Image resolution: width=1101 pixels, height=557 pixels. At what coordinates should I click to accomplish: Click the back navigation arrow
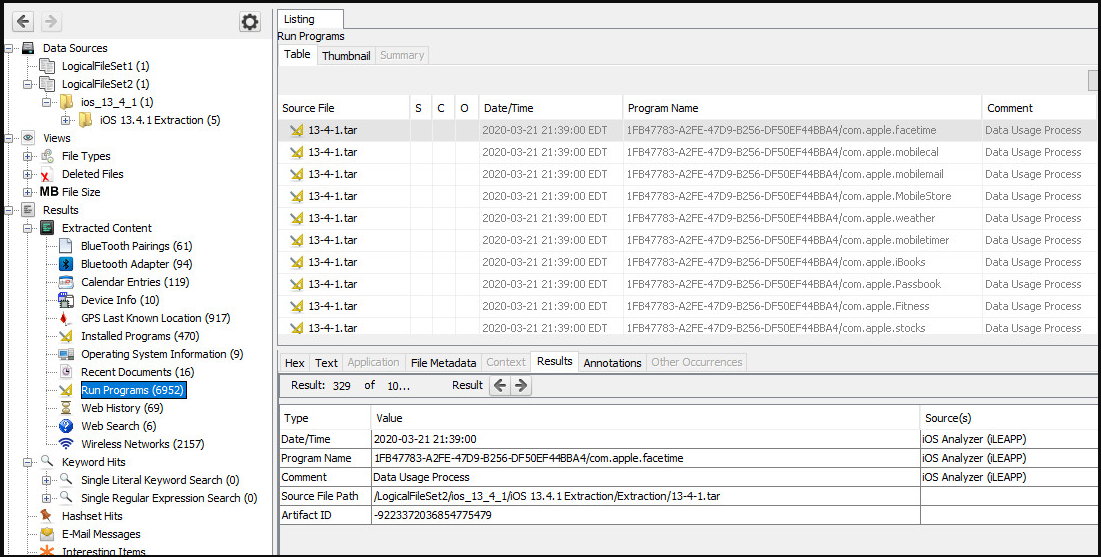pos(23,21)
